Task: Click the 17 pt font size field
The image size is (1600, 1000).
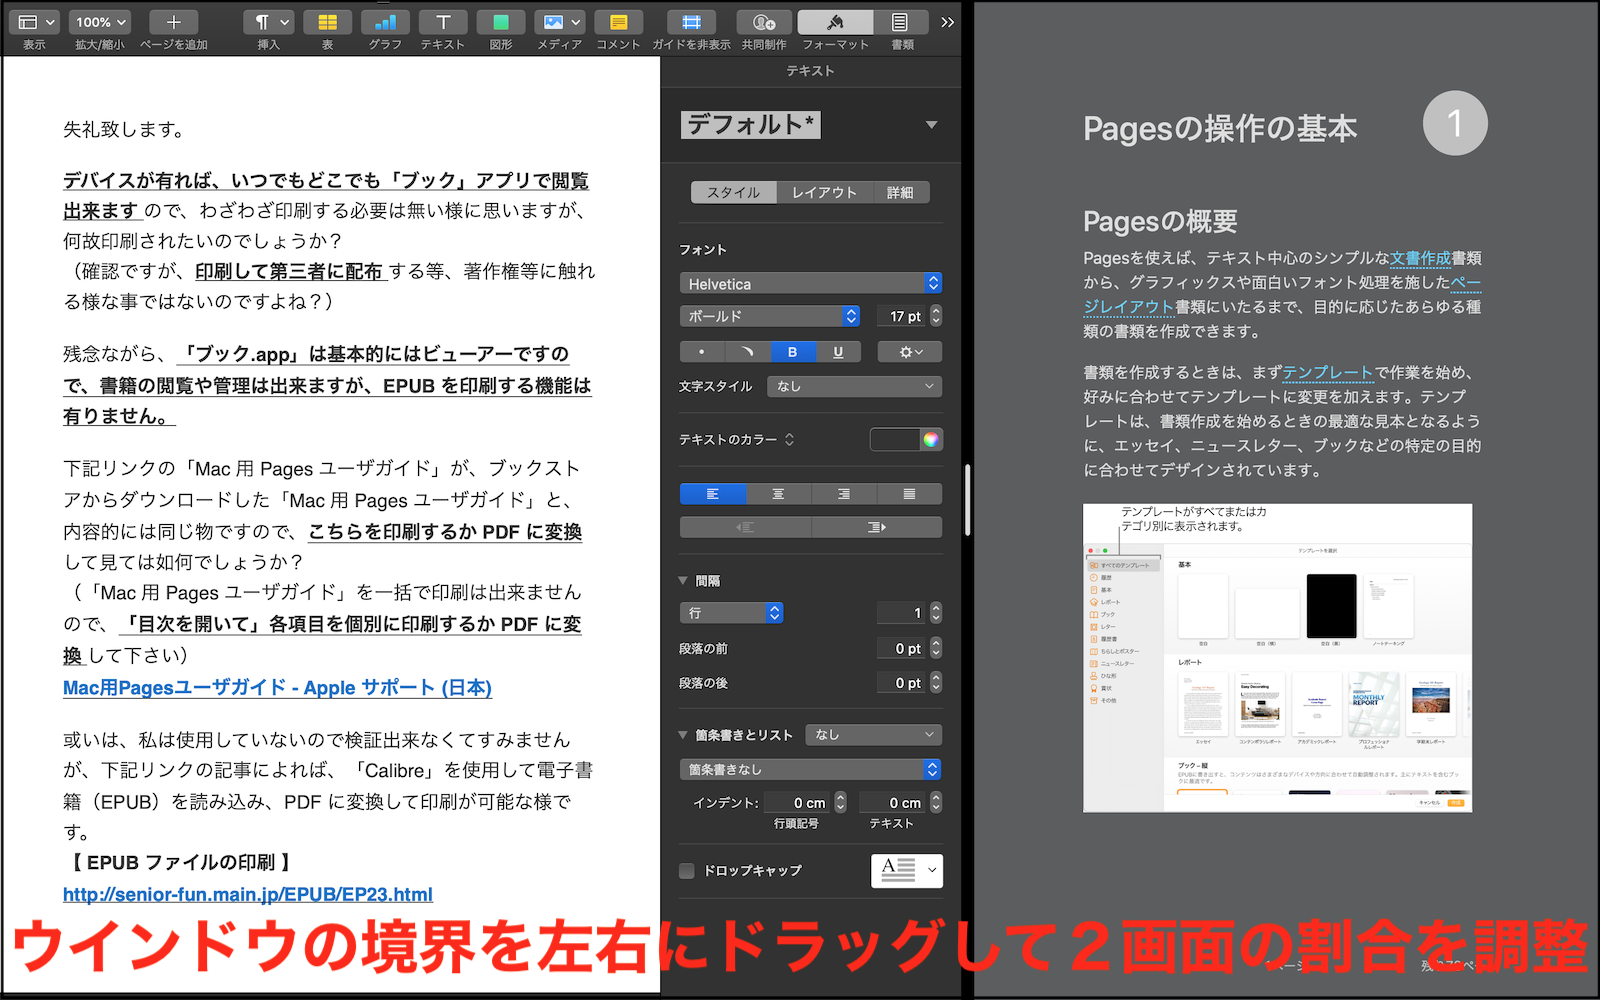Action: coord(903,316)
